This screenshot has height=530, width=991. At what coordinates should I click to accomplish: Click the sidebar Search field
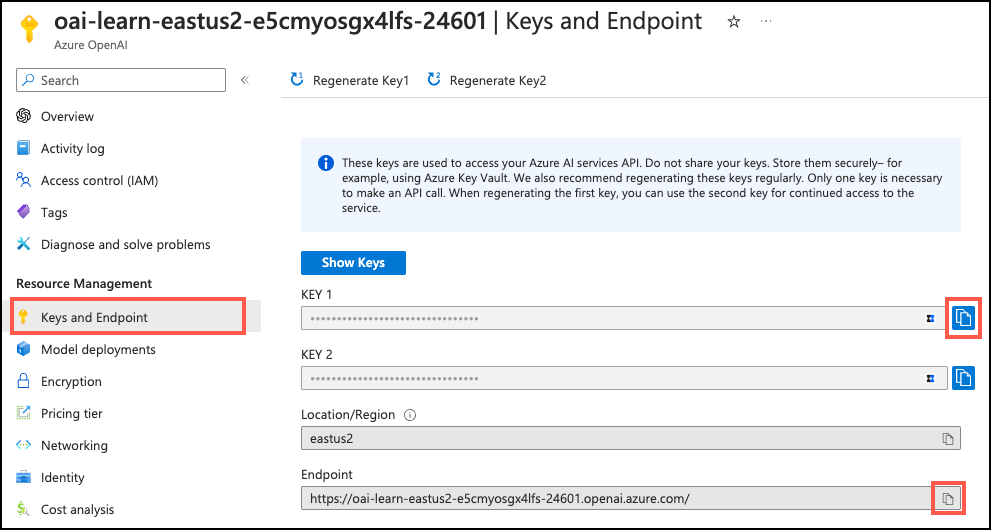(x=121, y=80)
